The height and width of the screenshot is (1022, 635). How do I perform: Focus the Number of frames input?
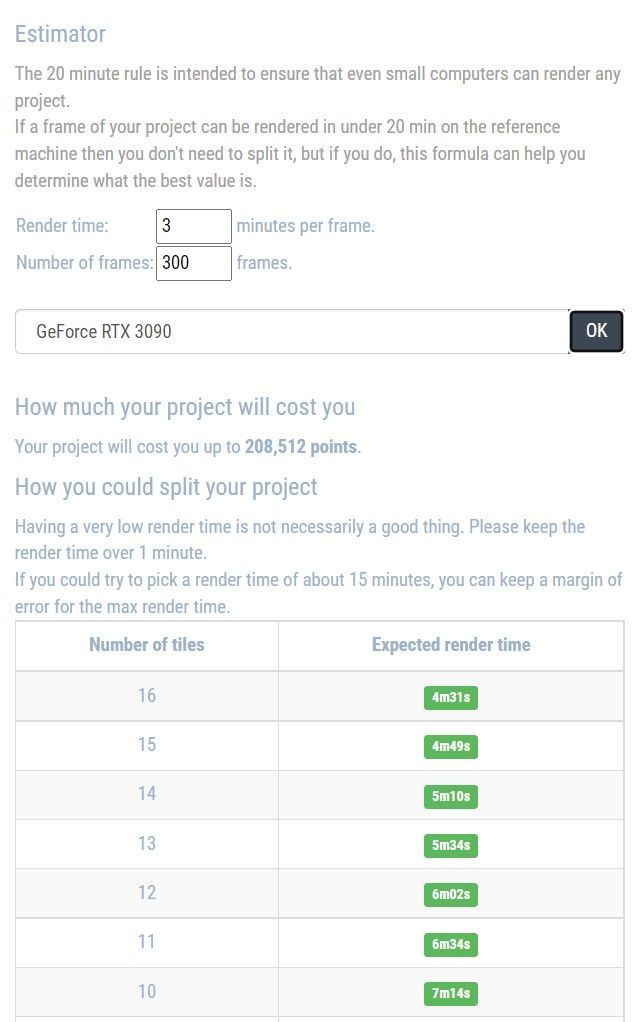[x=194, y=263]
